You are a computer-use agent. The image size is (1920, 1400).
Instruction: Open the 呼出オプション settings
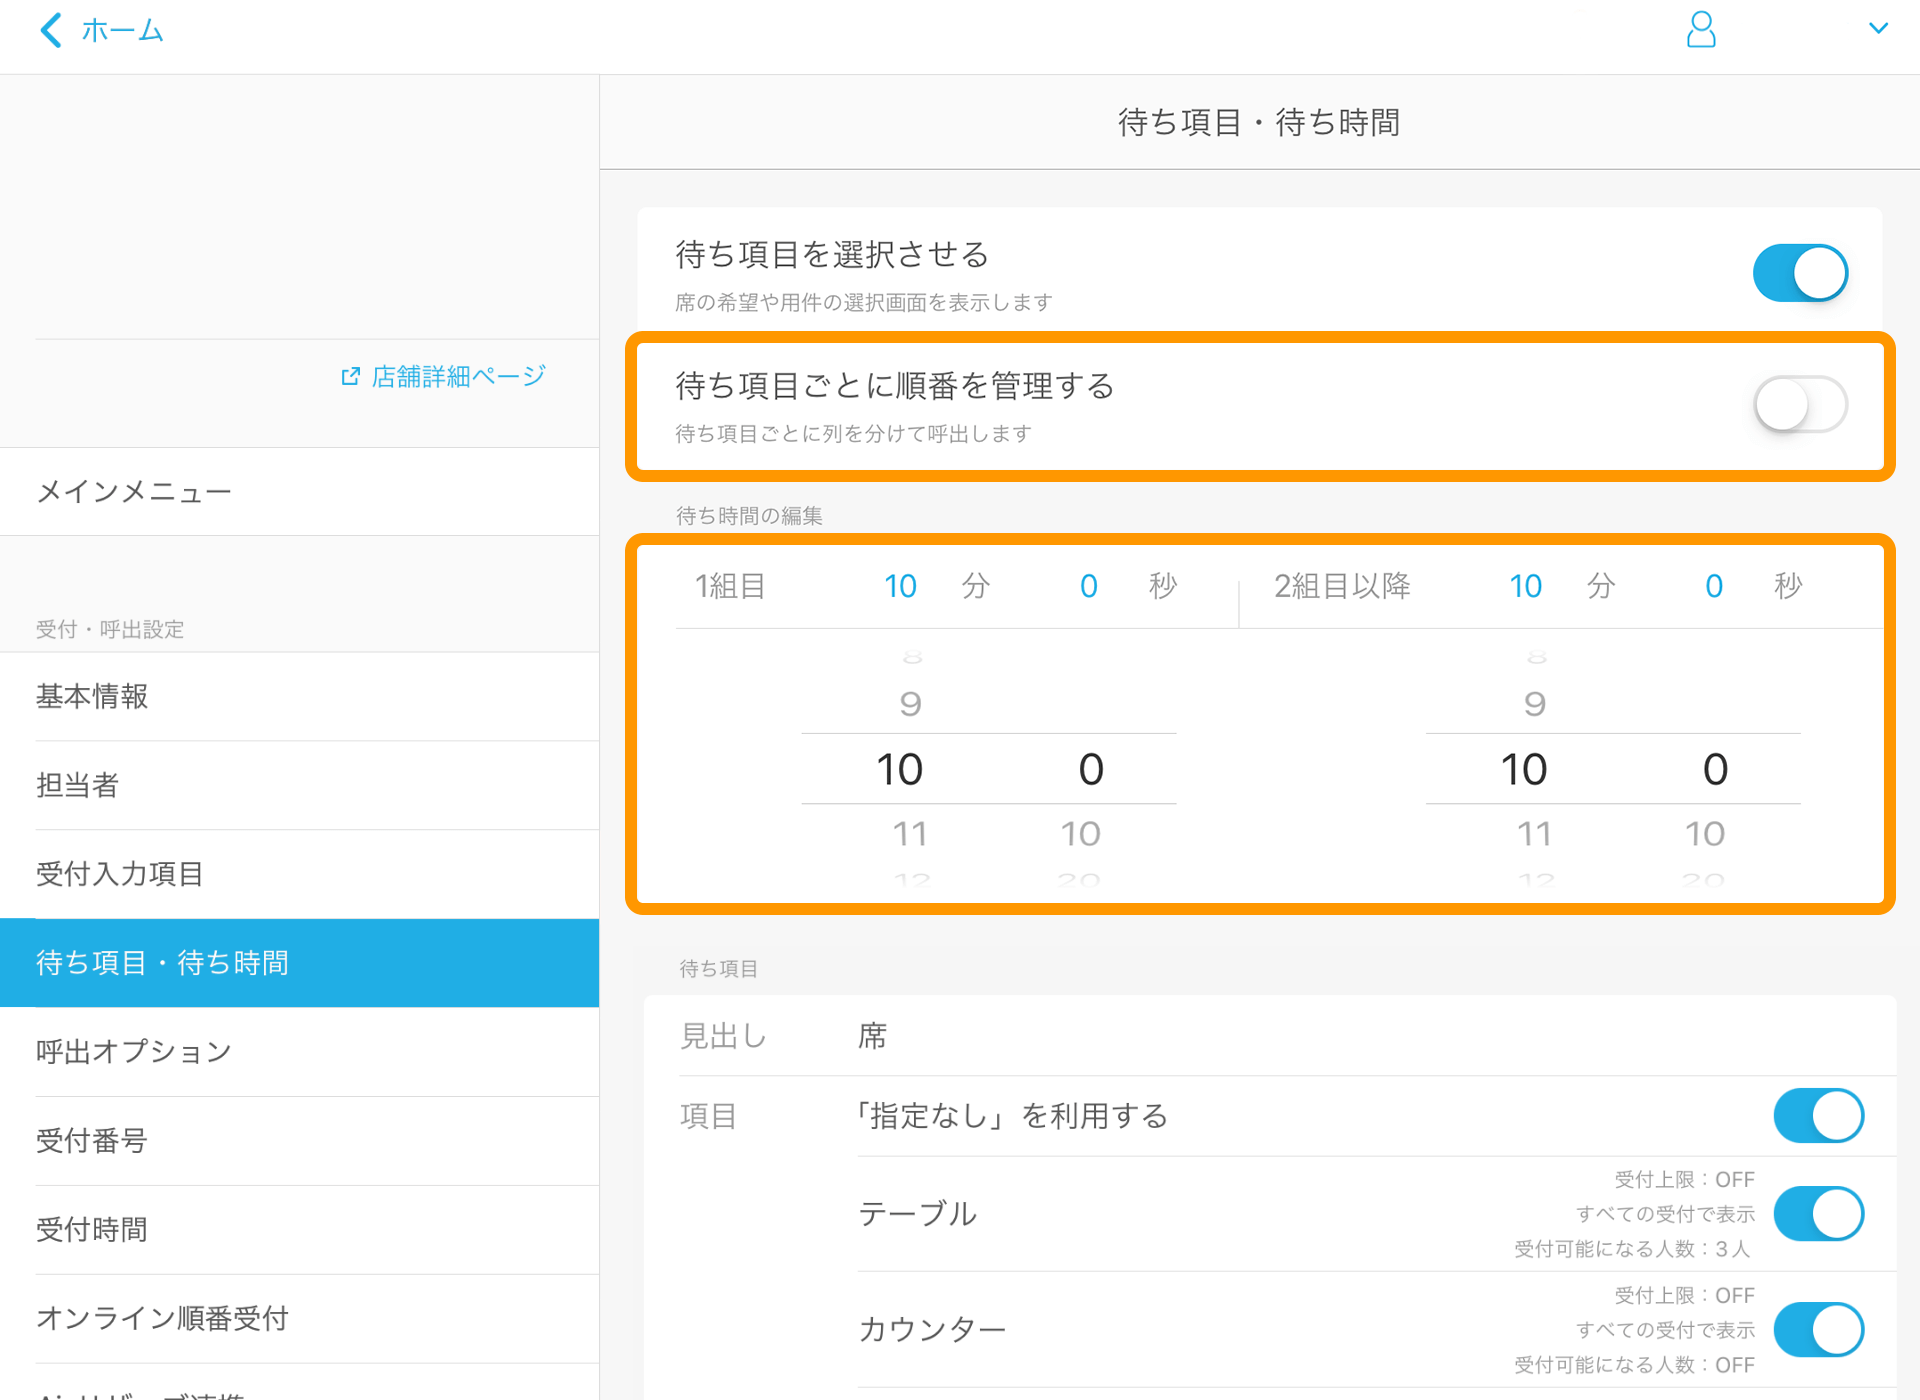132,1051
